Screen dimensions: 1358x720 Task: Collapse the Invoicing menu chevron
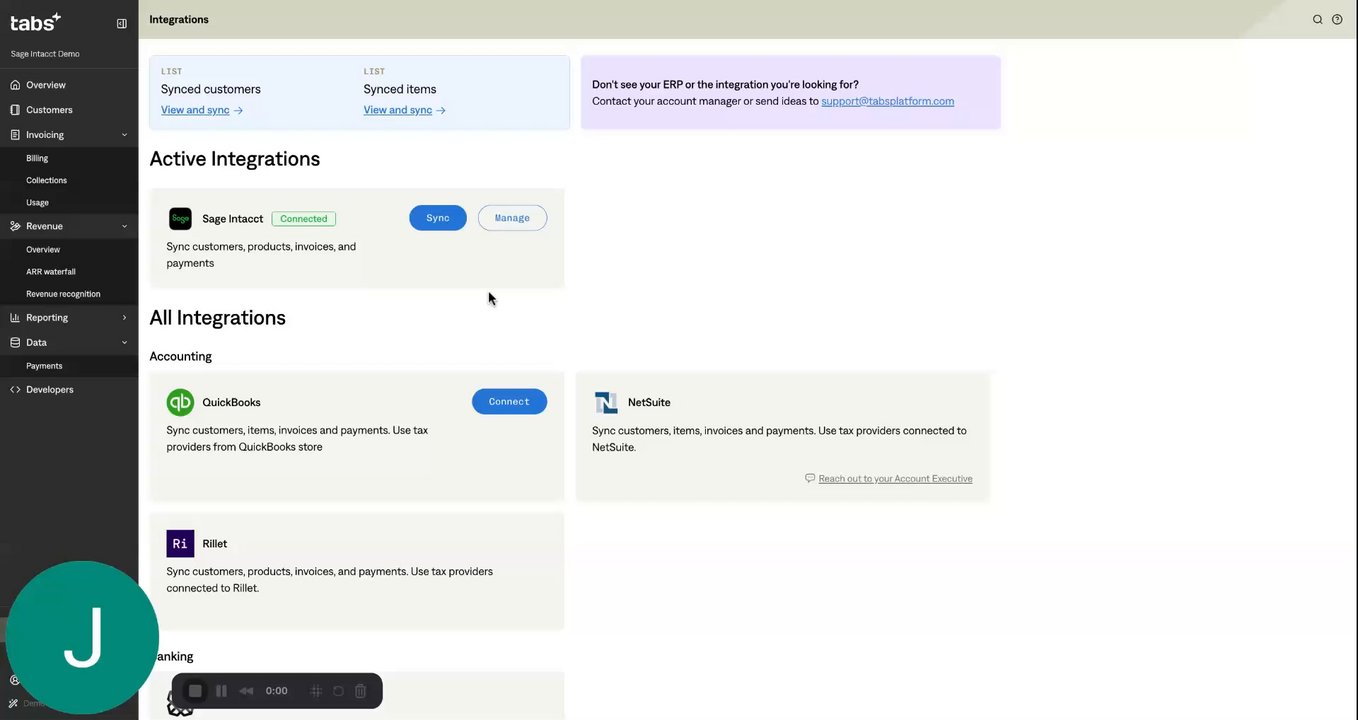pos(124,135)
